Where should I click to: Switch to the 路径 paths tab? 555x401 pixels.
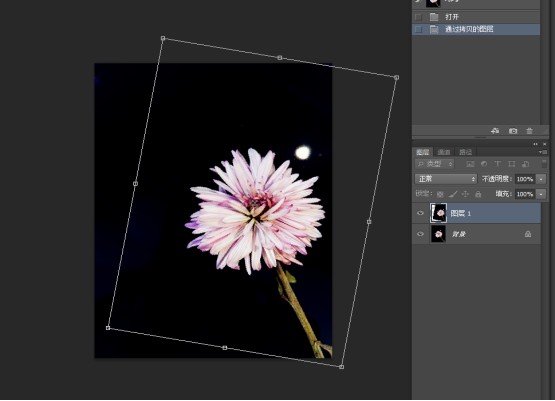pyautogui.click(x=465, y=152)
